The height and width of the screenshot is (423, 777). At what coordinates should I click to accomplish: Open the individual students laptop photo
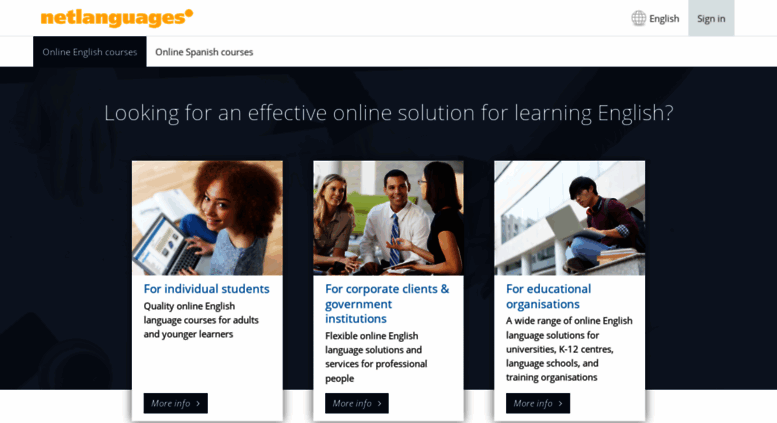tap(207, 218)
